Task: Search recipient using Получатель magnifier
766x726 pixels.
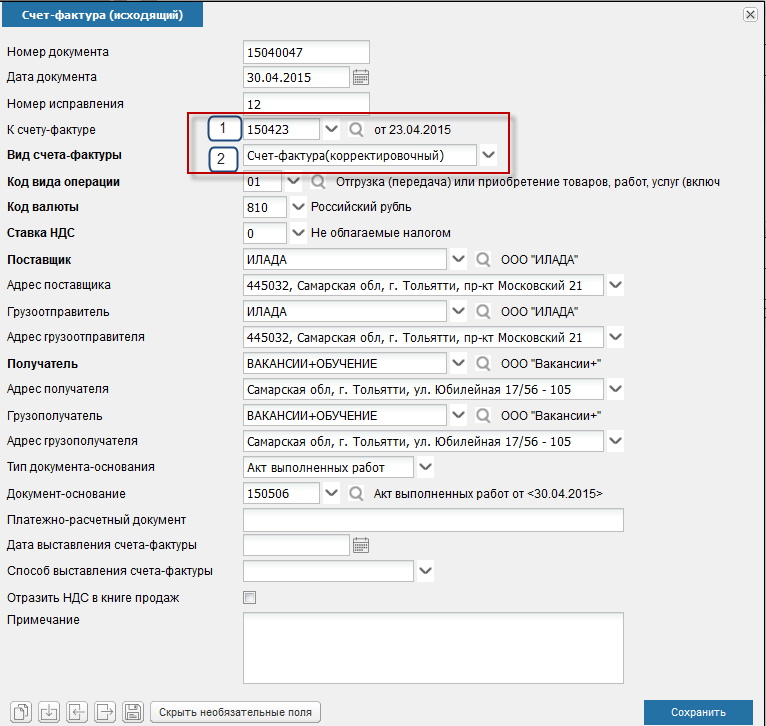Action: [483, 363]
